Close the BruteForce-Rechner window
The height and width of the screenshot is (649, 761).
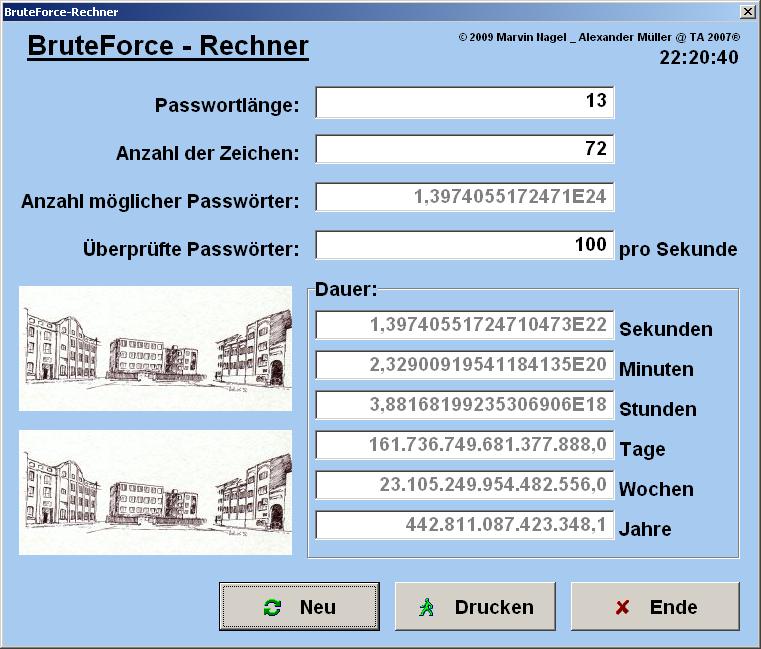tap(747, 11)
